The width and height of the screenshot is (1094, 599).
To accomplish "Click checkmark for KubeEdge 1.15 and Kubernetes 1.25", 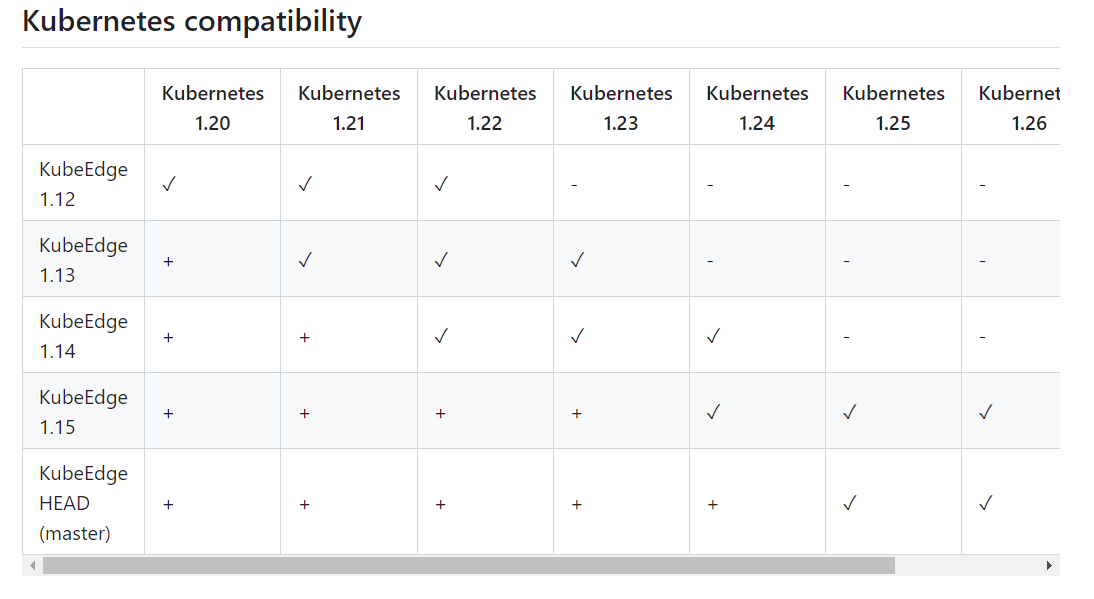I will pyautogui.click(x=849, y=412).
